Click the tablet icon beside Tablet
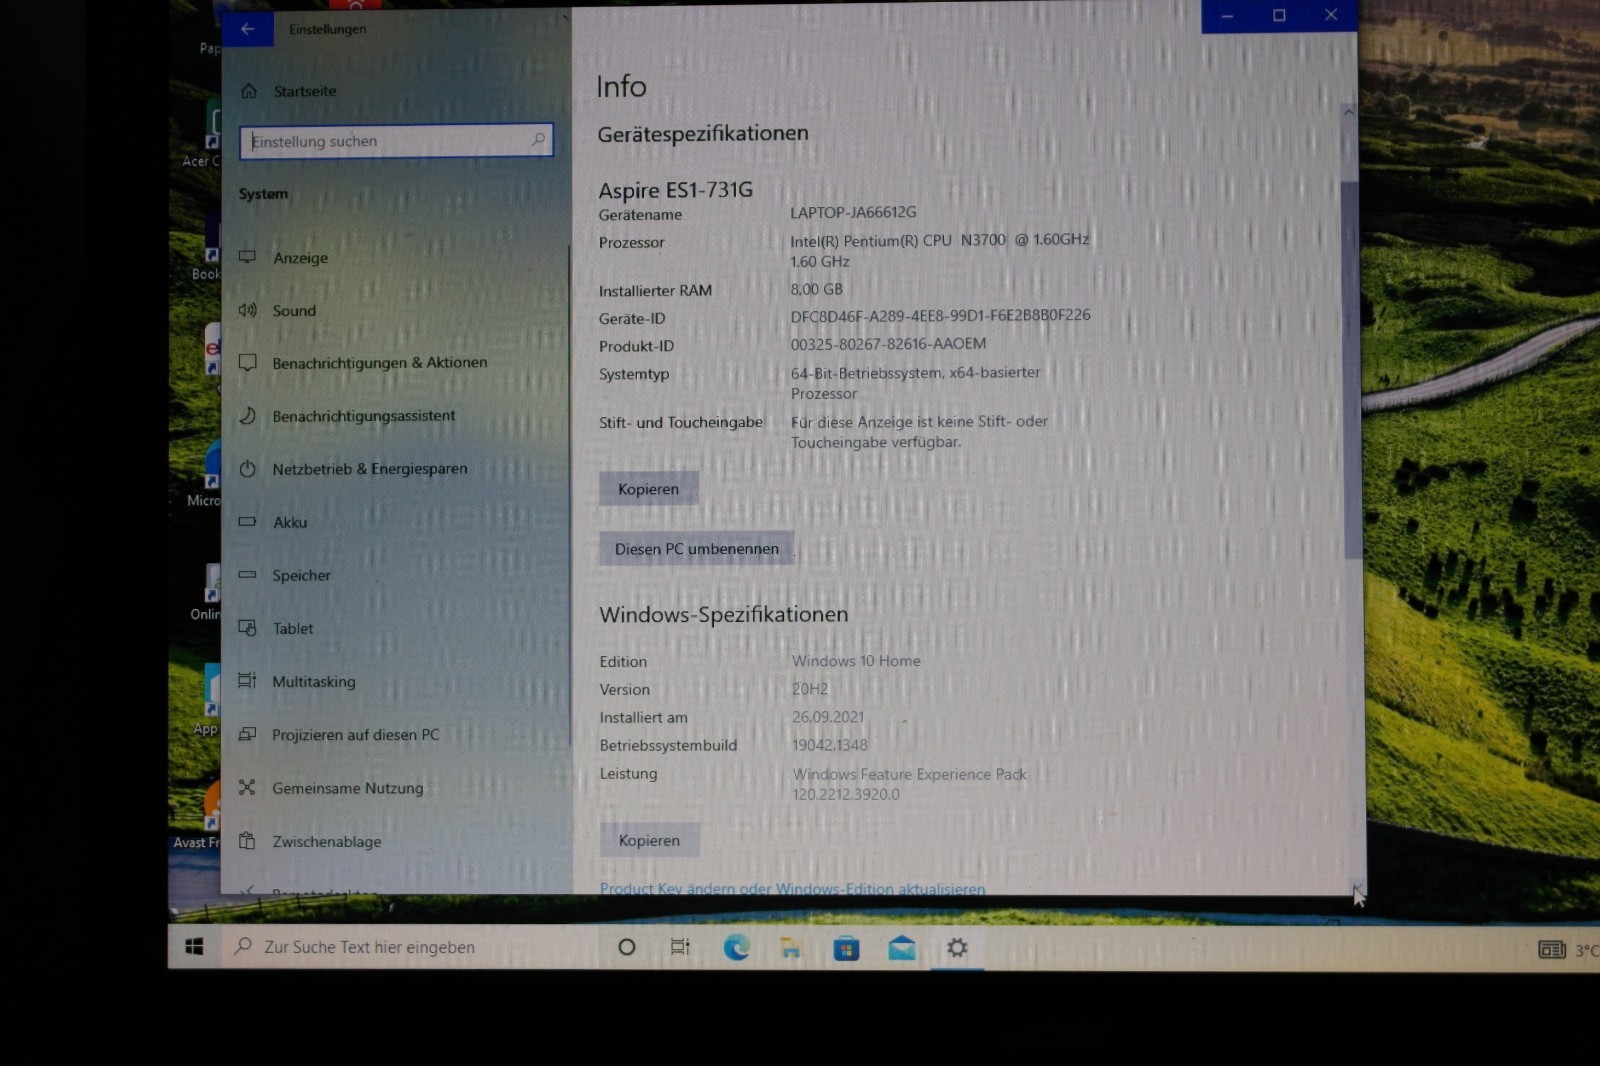The image size is (1600, 1066). pyautogui.click(x=247, y=628)
